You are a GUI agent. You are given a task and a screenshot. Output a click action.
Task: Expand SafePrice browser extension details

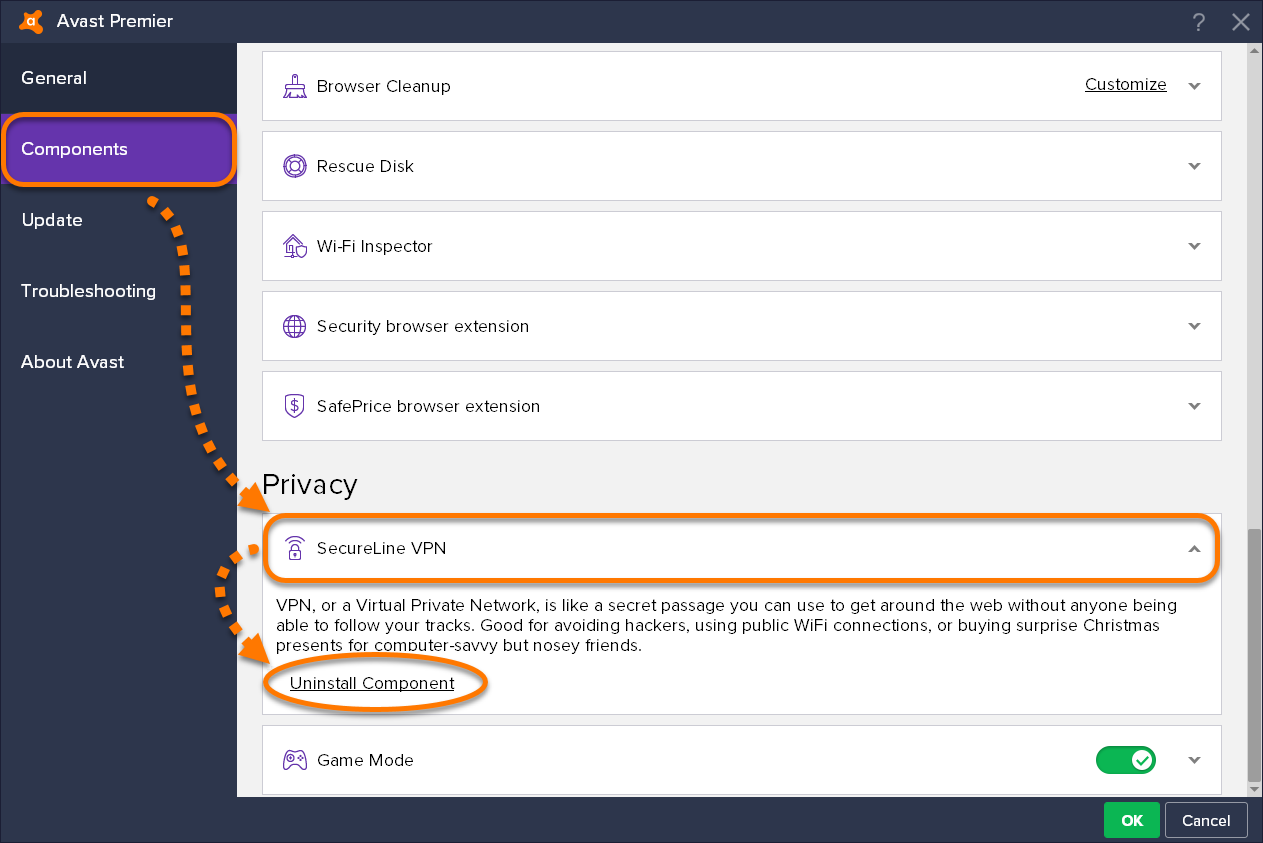tap(1194, 406)
